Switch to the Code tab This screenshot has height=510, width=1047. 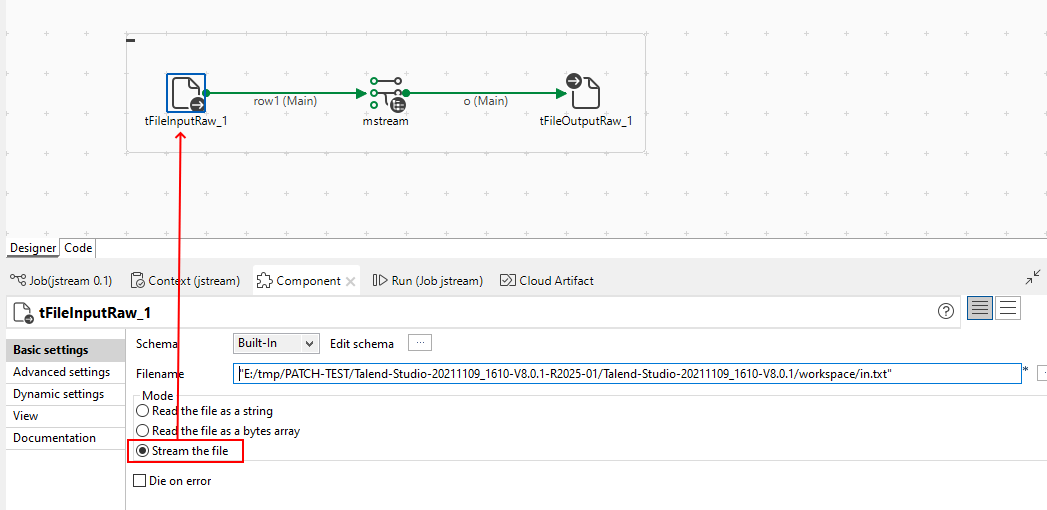point(77,248)
